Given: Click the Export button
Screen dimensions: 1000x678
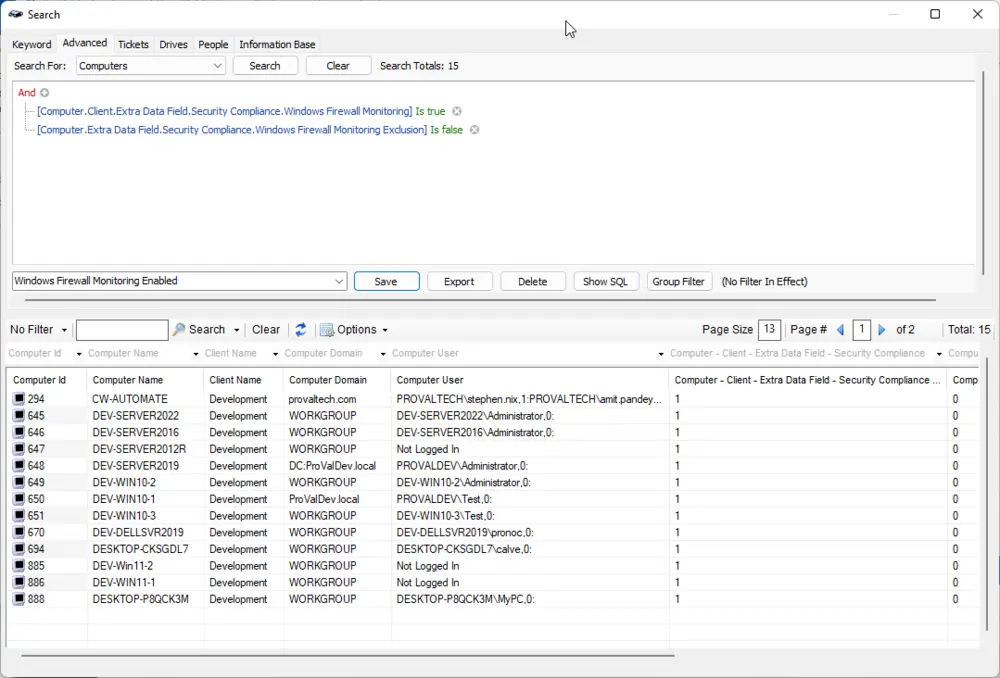Looking at the screenshot, I should [459, 281].
